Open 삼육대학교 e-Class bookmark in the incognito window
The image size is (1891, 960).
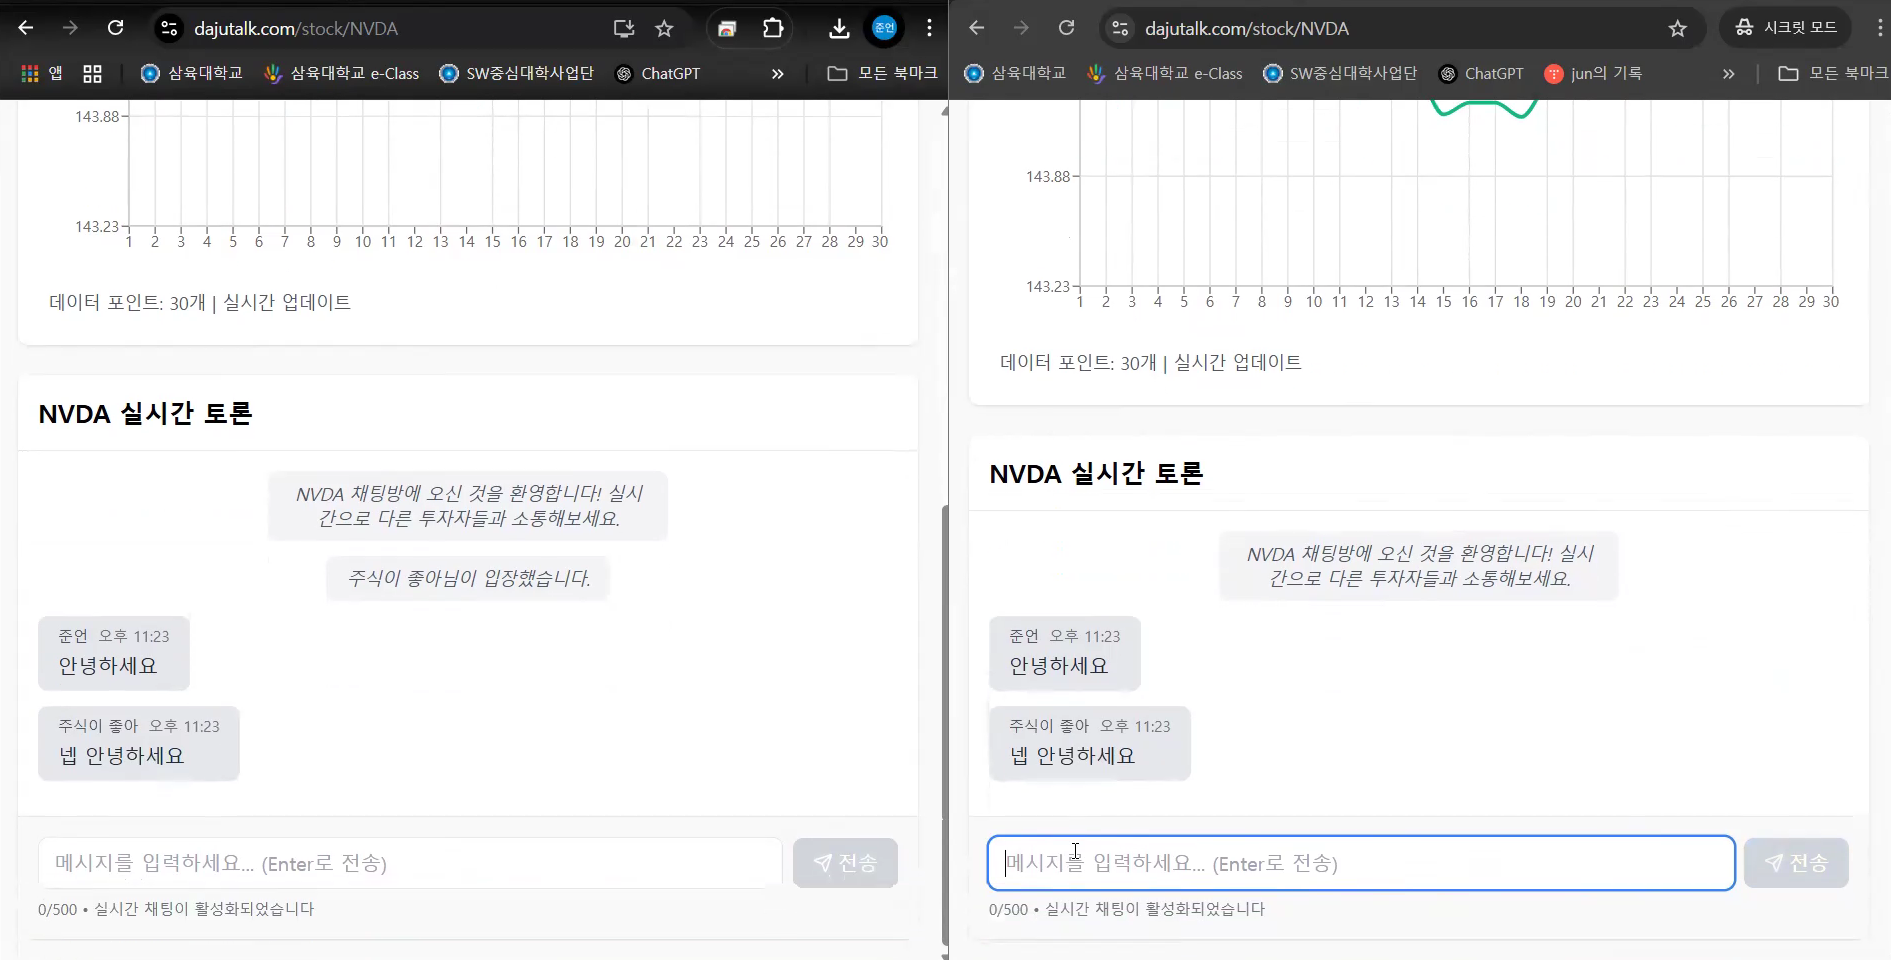click(1165, 73)
